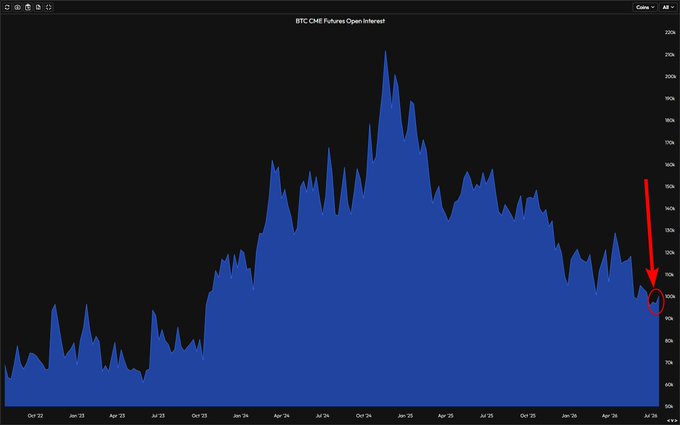Toggle fullscreen with the expand arrows icon
Image resolution: width=680 pixels, height=425 pixels.
click(49, 7)
